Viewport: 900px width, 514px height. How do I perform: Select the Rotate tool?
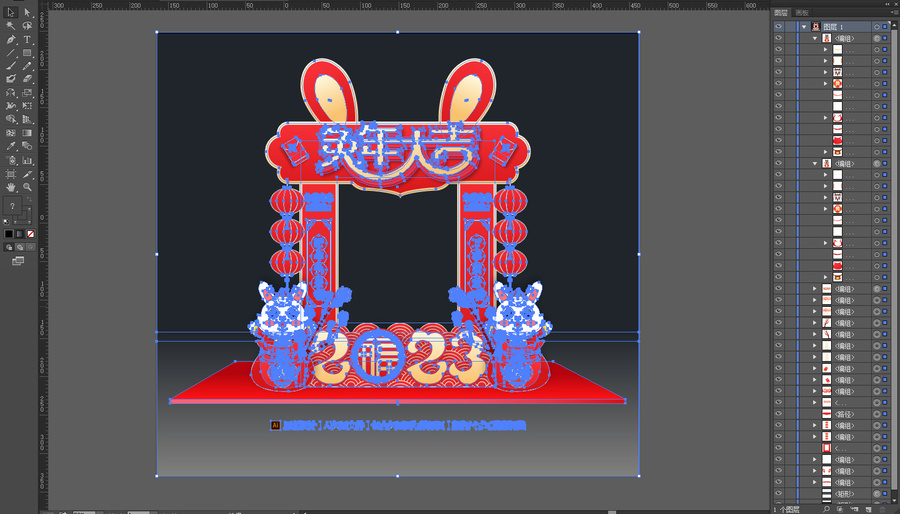pyautogui.click(x=11, y=92)
